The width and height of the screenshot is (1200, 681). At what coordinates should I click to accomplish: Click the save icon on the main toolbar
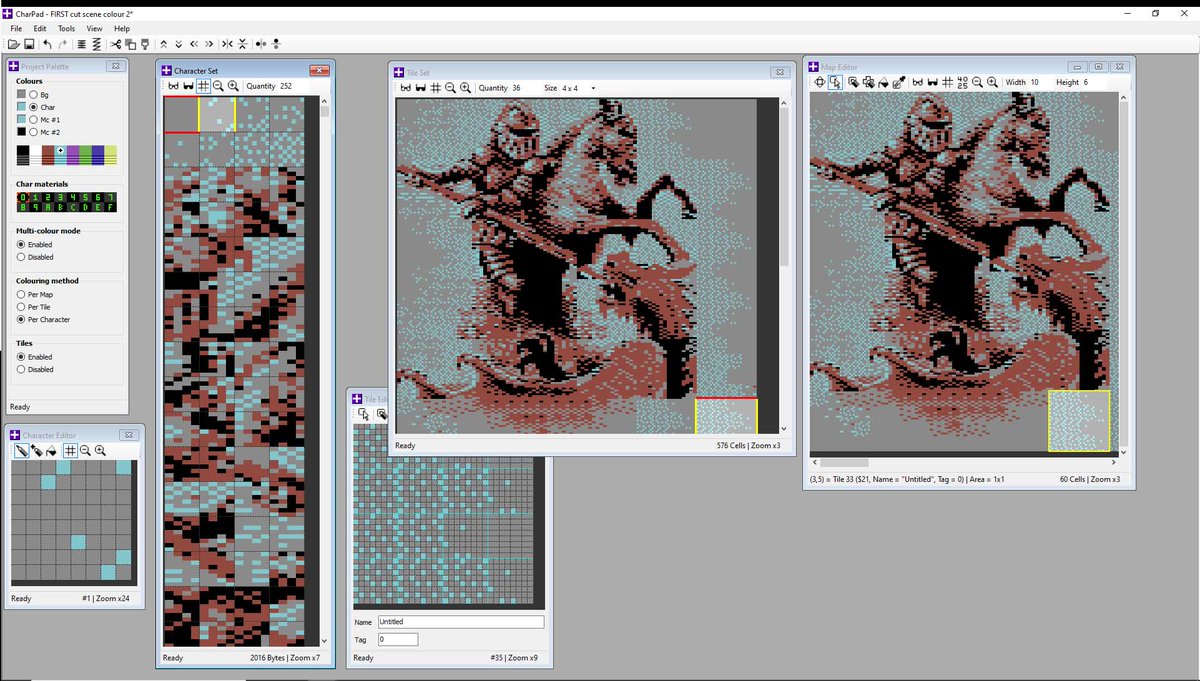(30, 44)
